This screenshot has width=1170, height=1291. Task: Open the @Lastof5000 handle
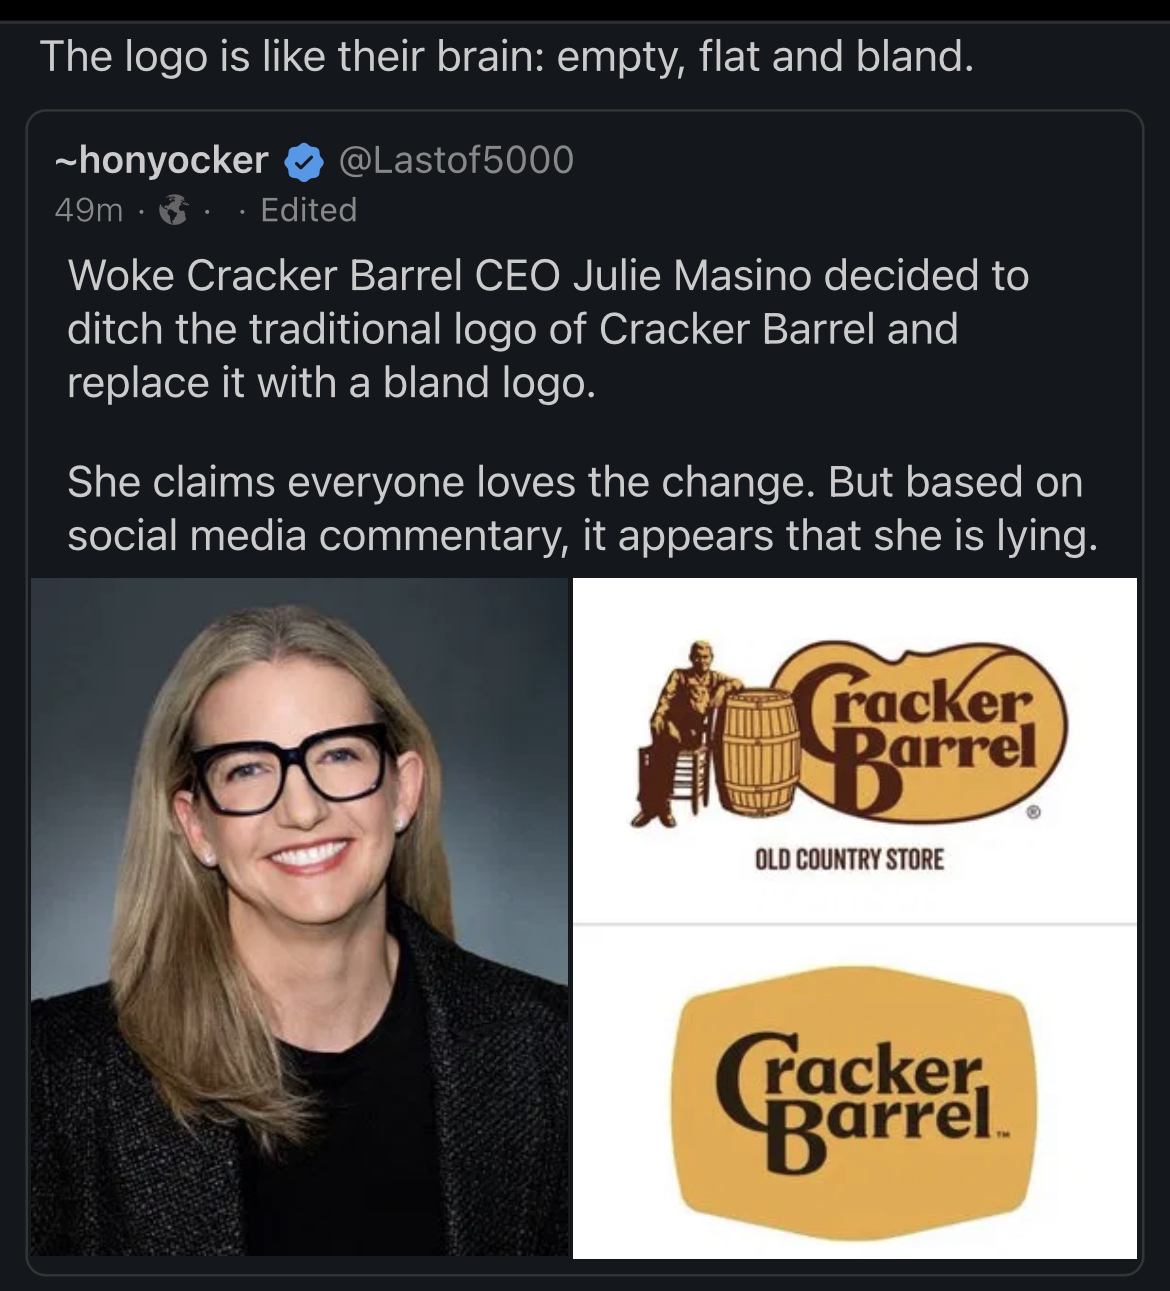(x=457, y=160)
